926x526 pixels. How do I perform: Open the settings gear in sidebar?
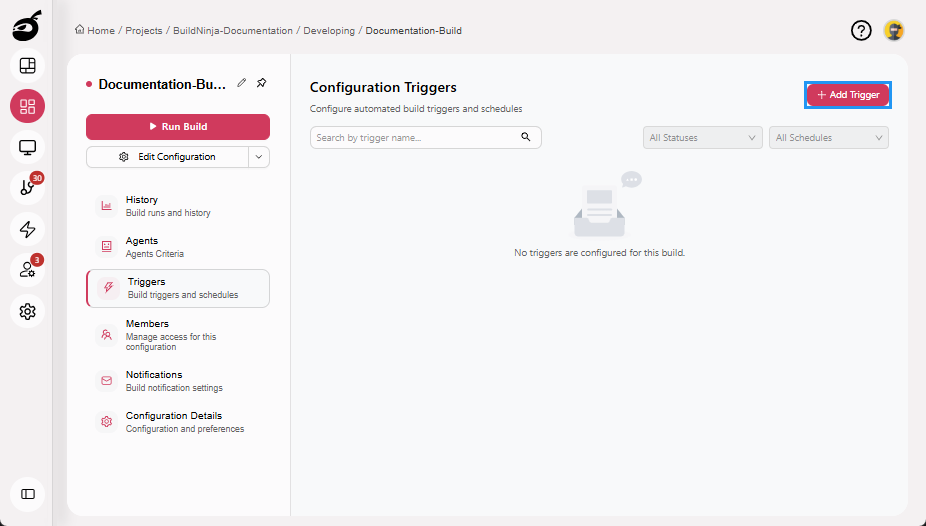pos(27,311)
